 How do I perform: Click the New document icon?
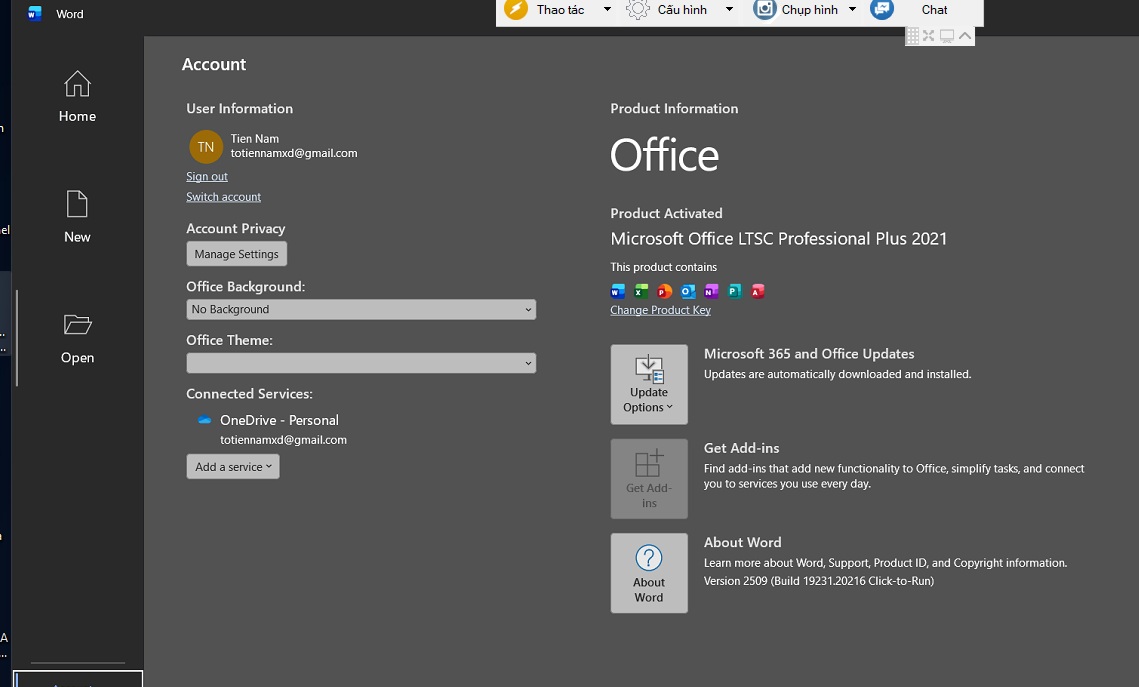tap(77, 204)
